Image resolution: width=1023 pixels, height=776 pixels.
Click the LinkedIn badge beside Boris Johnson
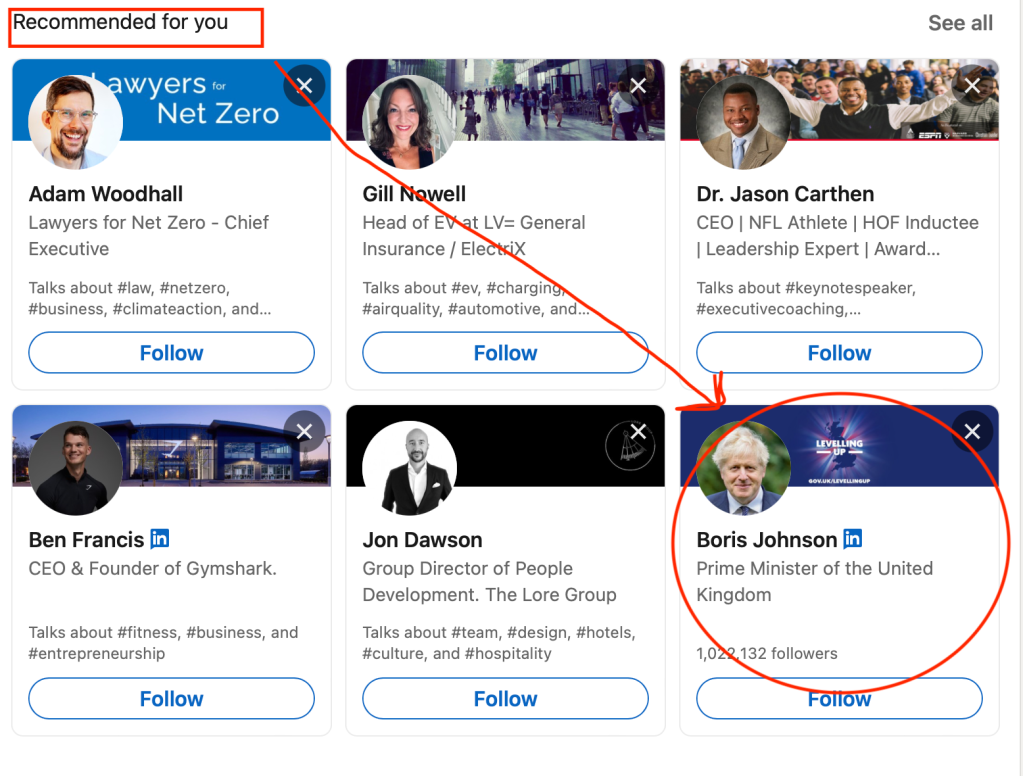pos(853,539)
